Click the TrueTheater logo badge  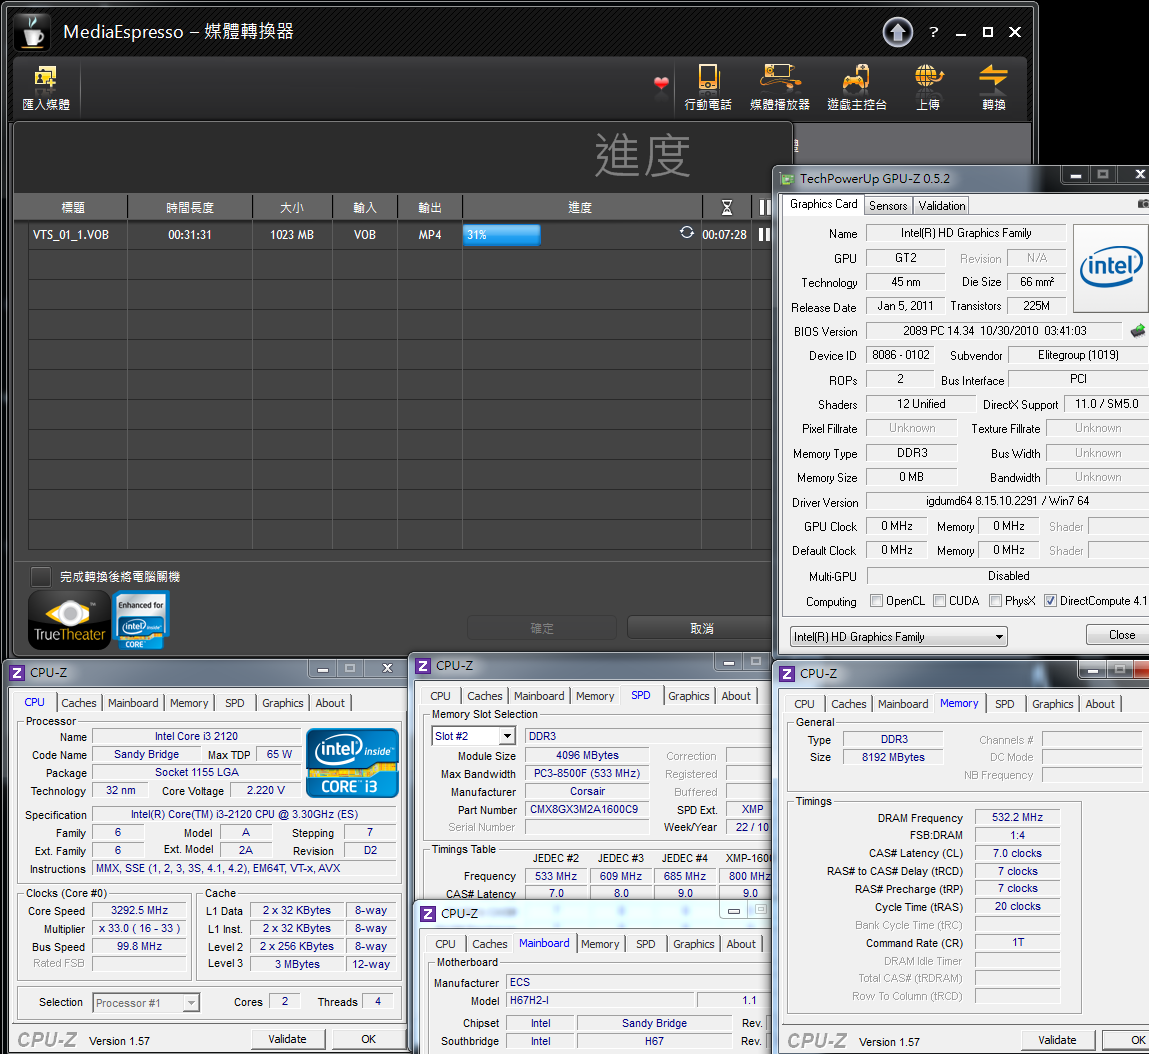tap(69, 620)
